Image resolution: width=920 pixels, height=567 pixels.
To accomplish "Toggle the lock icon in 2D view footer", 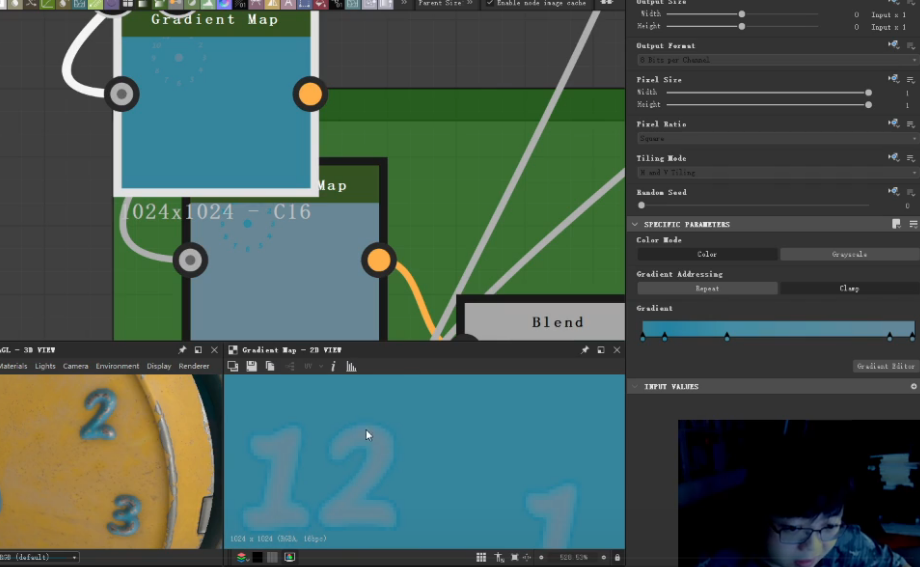I will tap(617, 557).
